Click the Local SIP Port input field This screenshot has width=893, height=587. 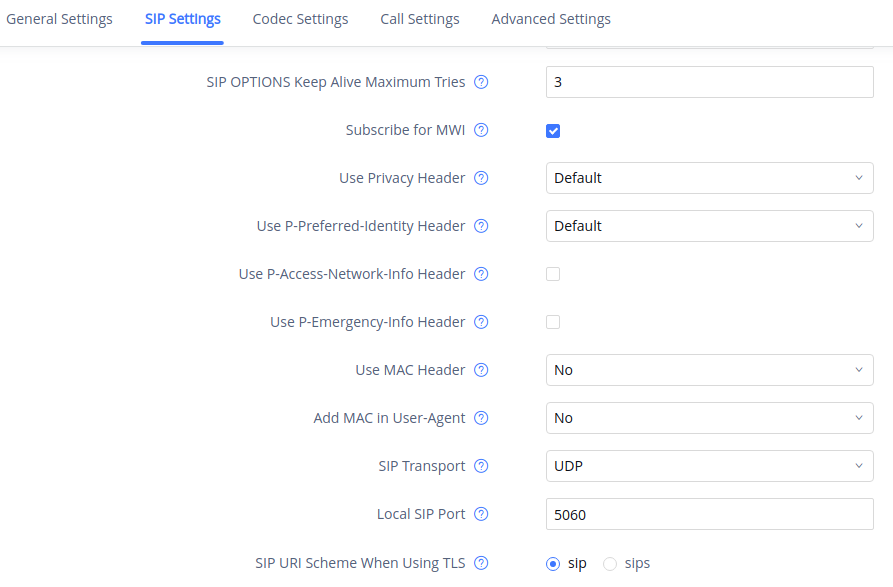(709, 514)
